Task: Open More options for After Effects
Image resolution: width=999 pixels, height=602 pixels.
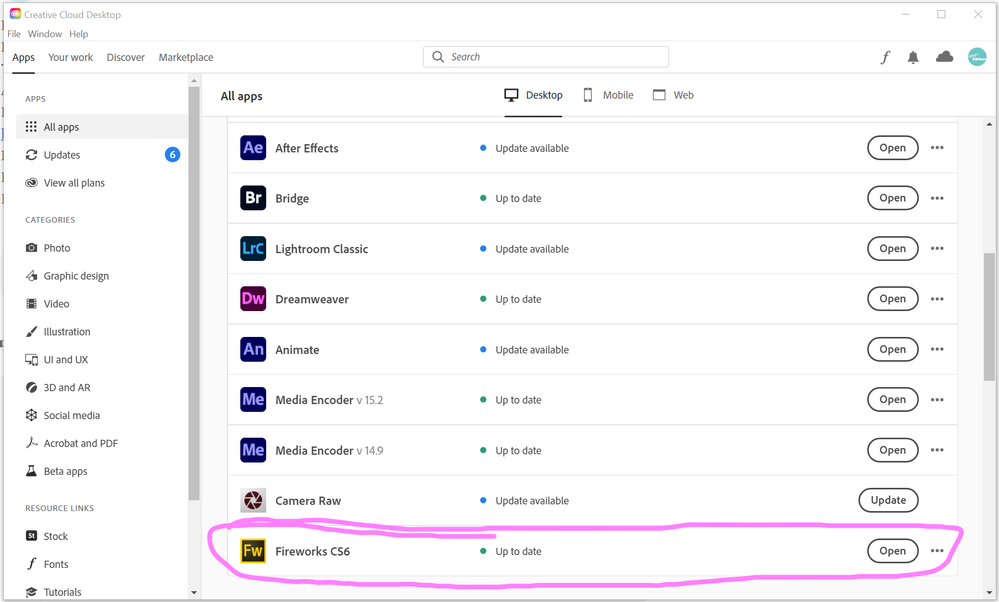Action: pyautogui.click(x=937, y=148)
